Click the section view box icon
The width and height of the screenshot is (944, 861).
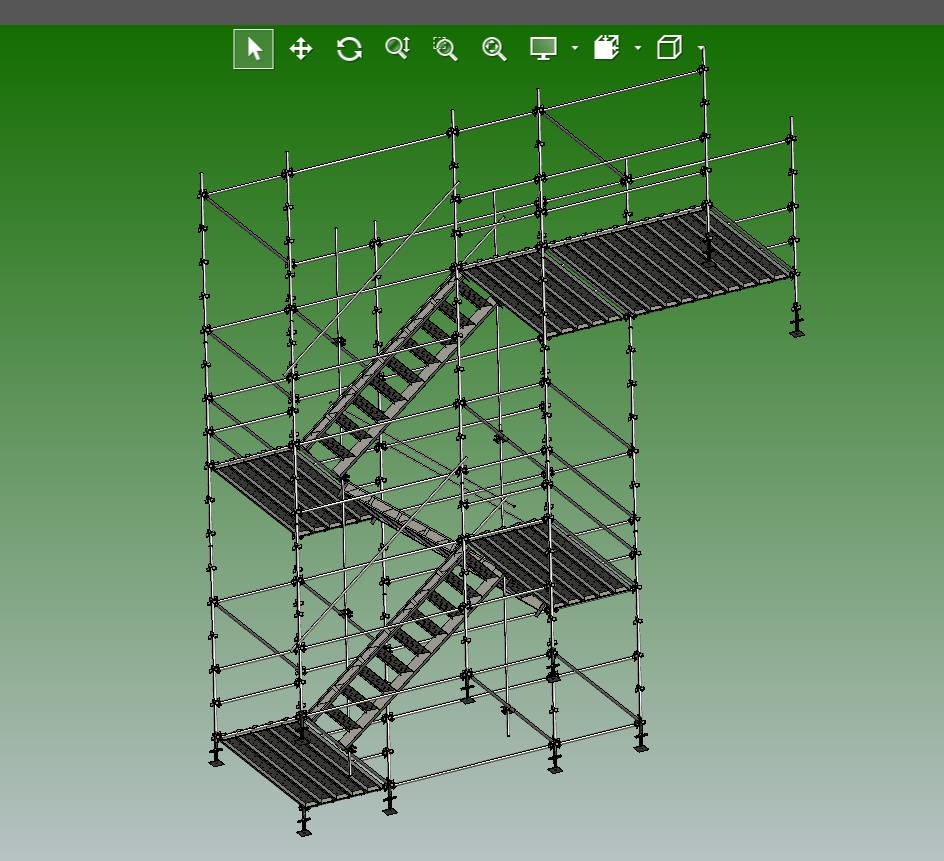click(606, 48)
